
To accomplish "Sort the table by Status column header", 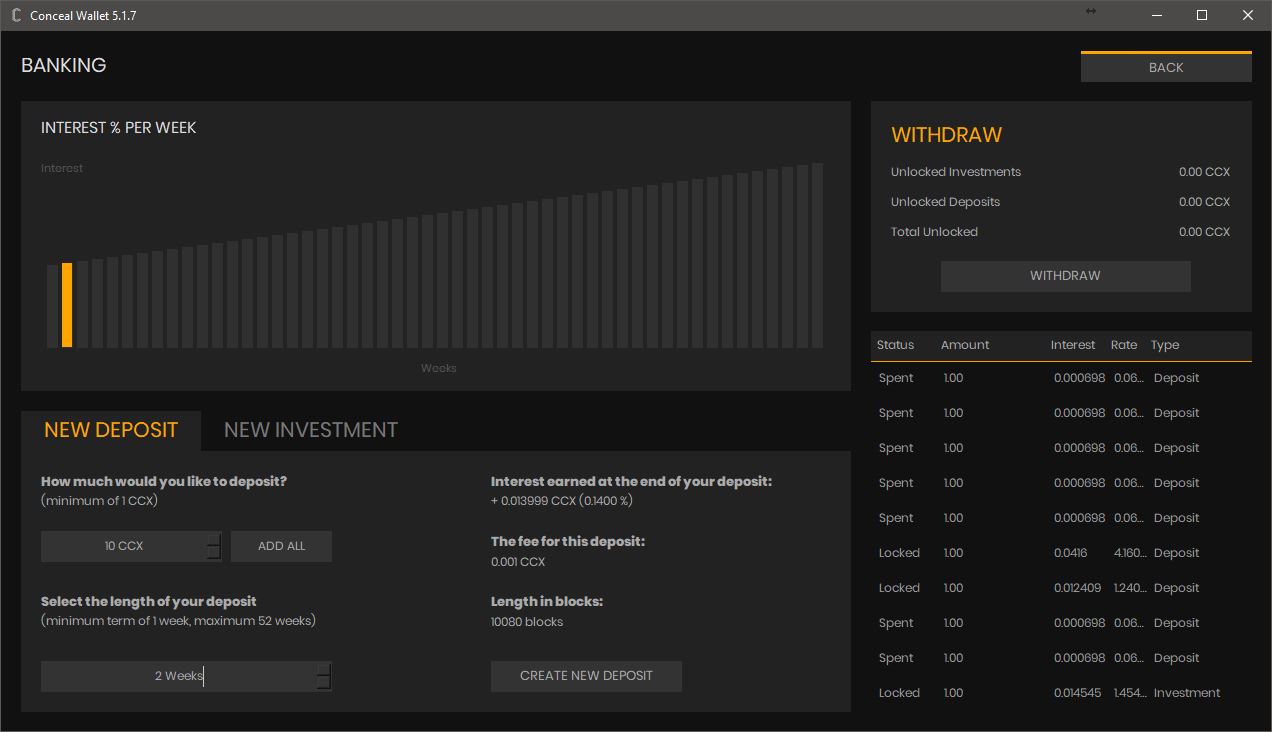I will tap(895, 345).
